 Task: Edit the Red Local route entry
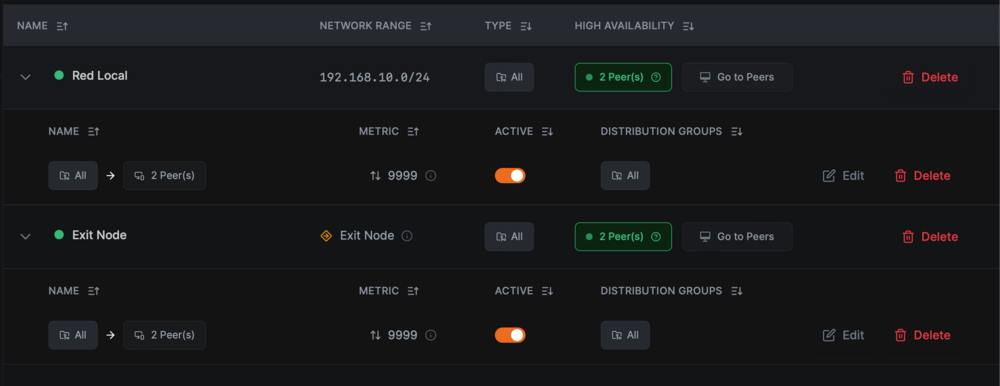[x=843, y=175]
